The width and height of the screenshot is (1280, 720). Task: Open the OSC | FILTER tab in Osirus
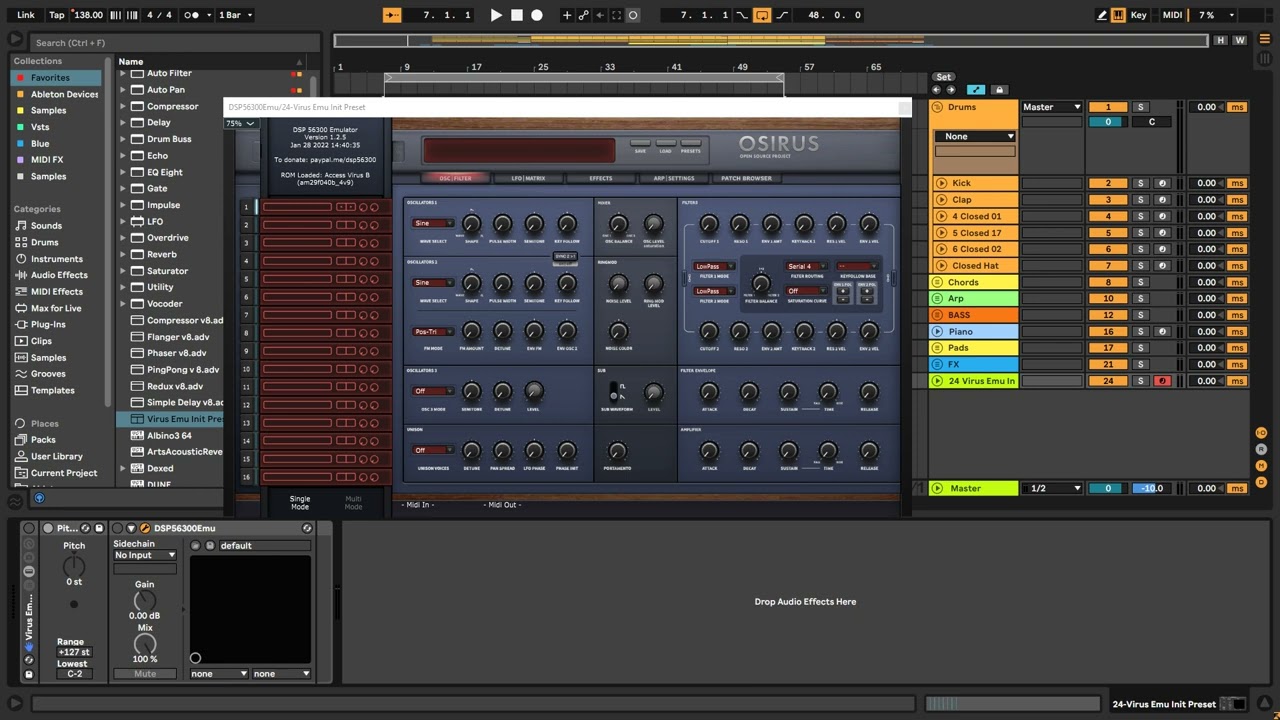pyautogui.click(x=455, y=178)
